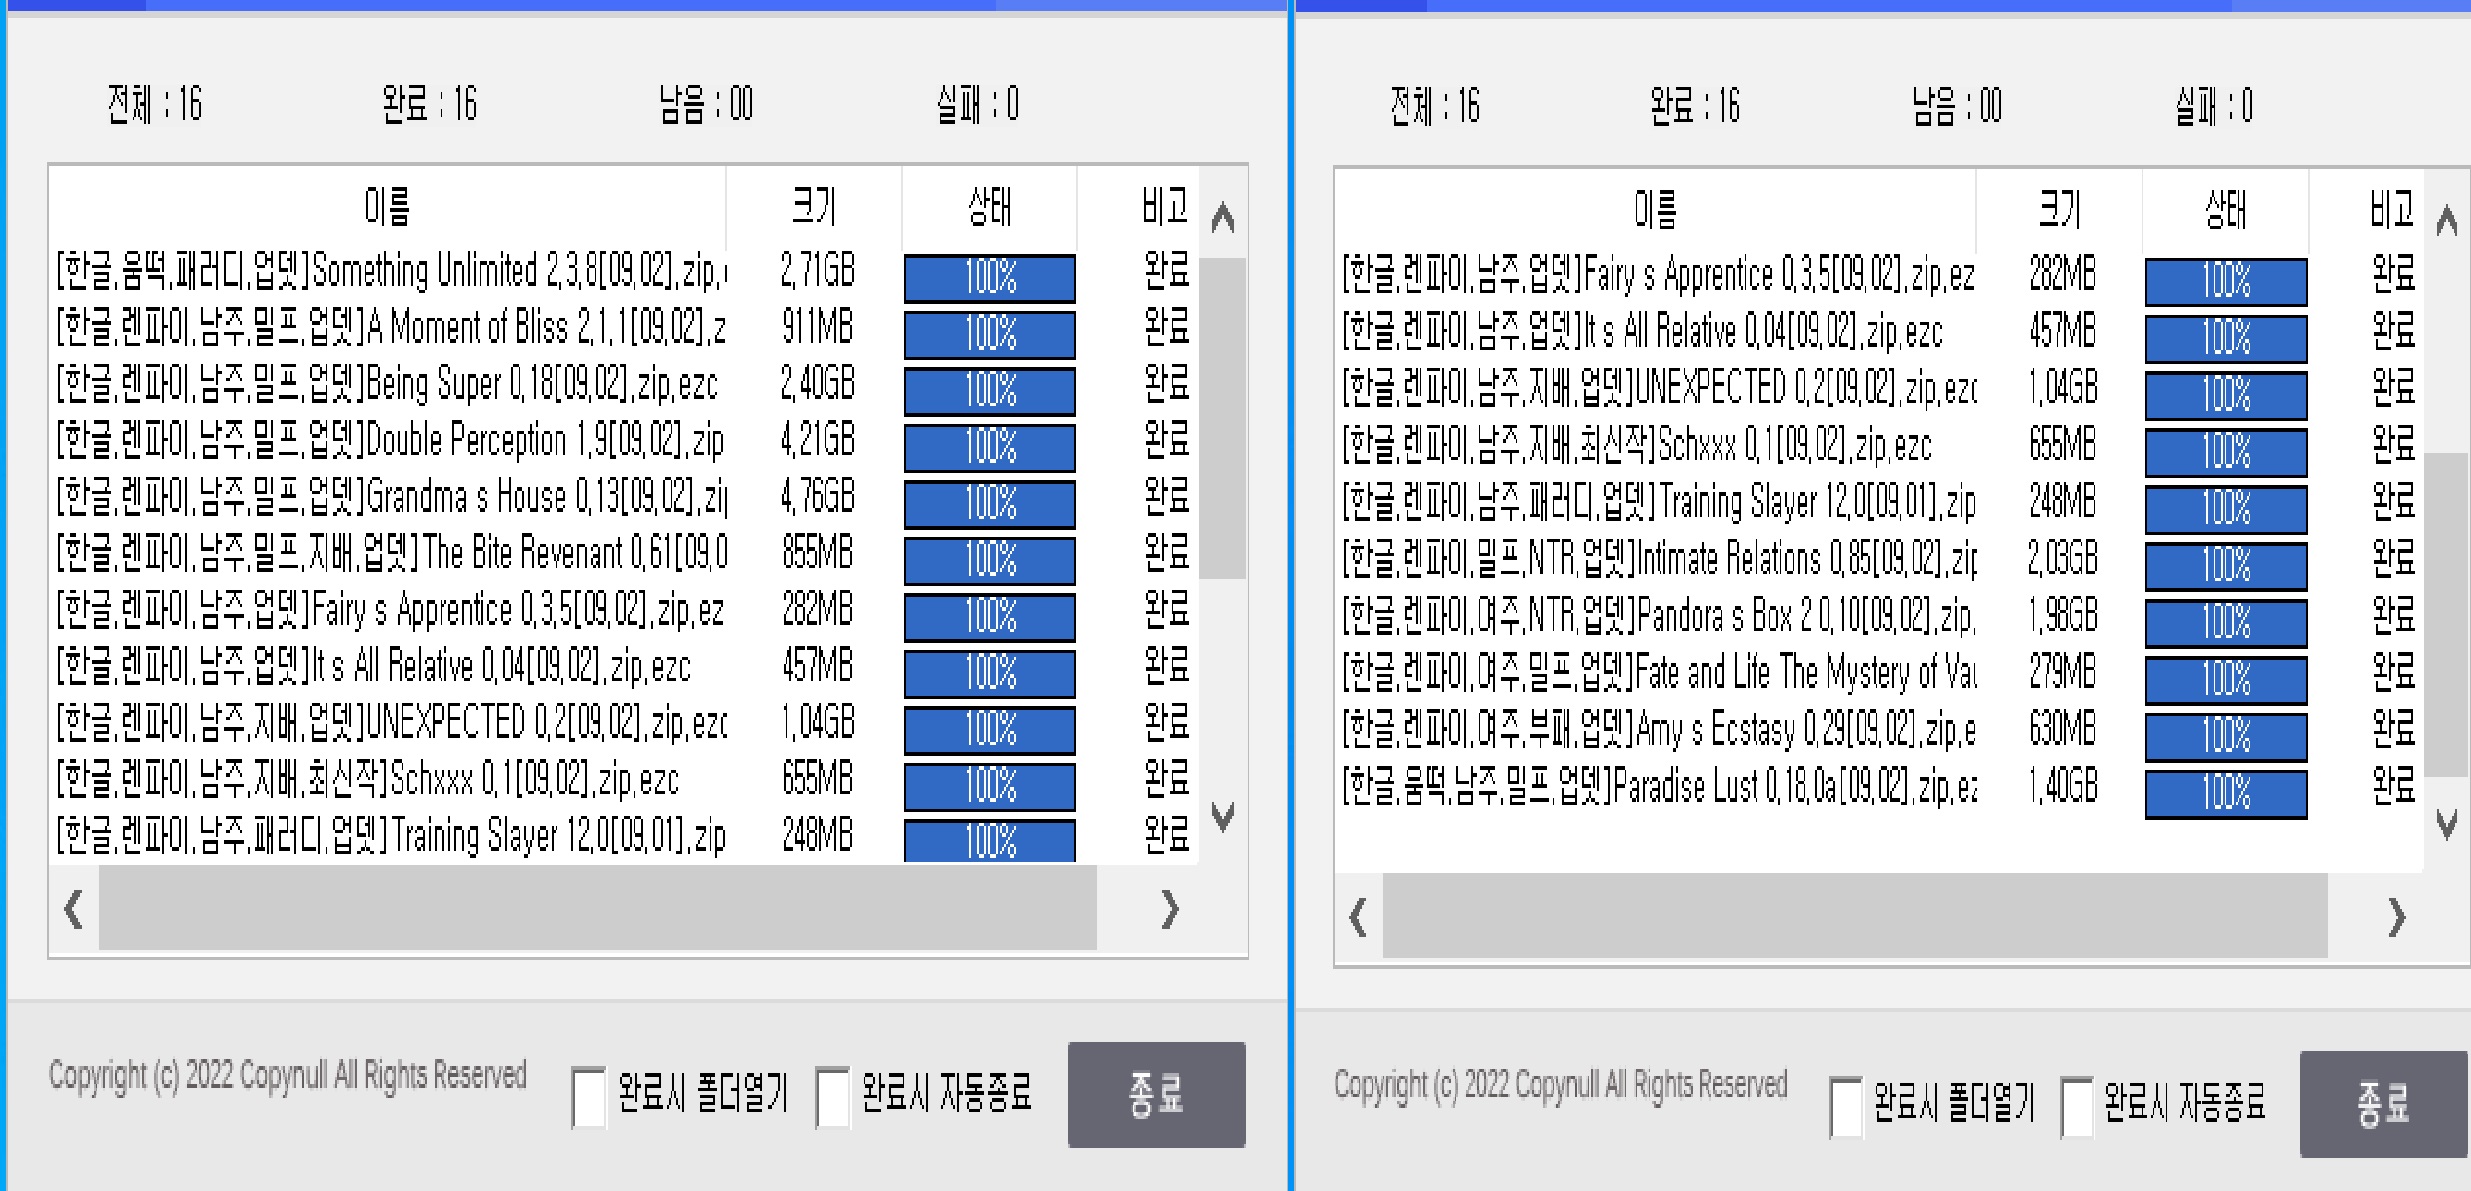The height and width of the screenshot is (1191, 2471).
Task: Click scroll right arrow in right window
Action: click(x=2396, y=916)
